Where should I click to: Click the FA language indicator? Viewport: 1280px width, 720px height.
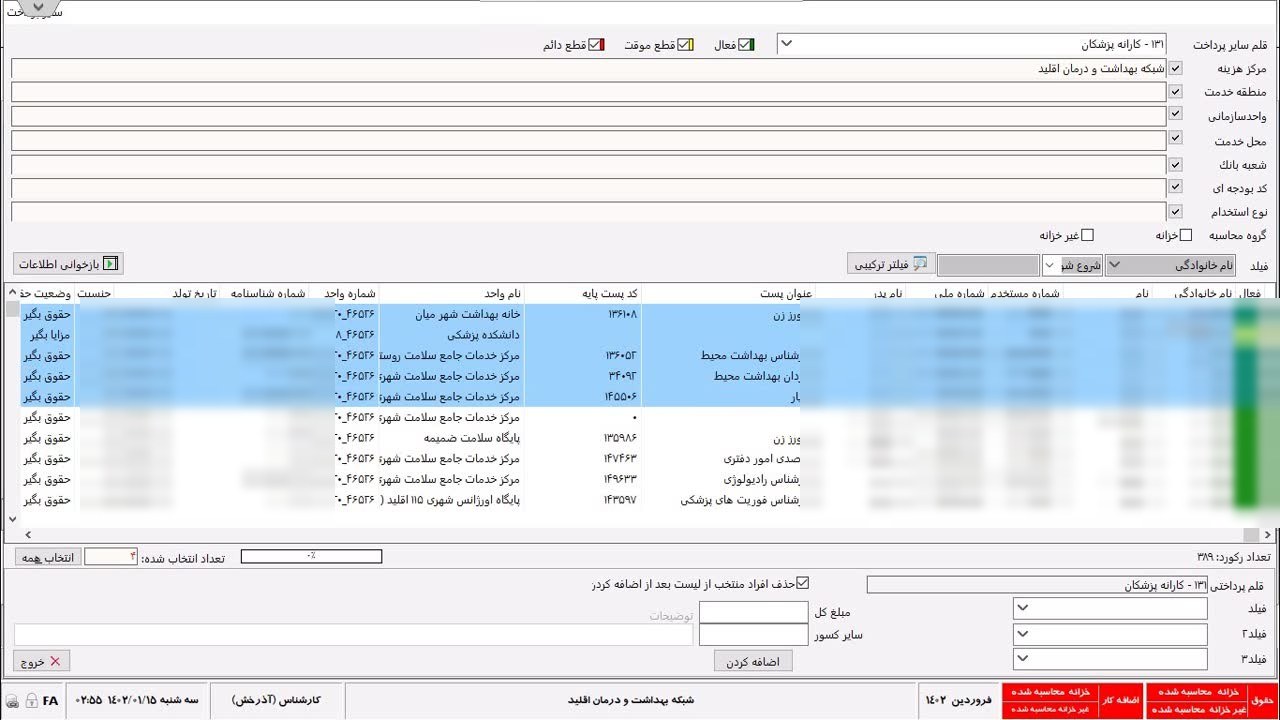[x=50, y=701]
